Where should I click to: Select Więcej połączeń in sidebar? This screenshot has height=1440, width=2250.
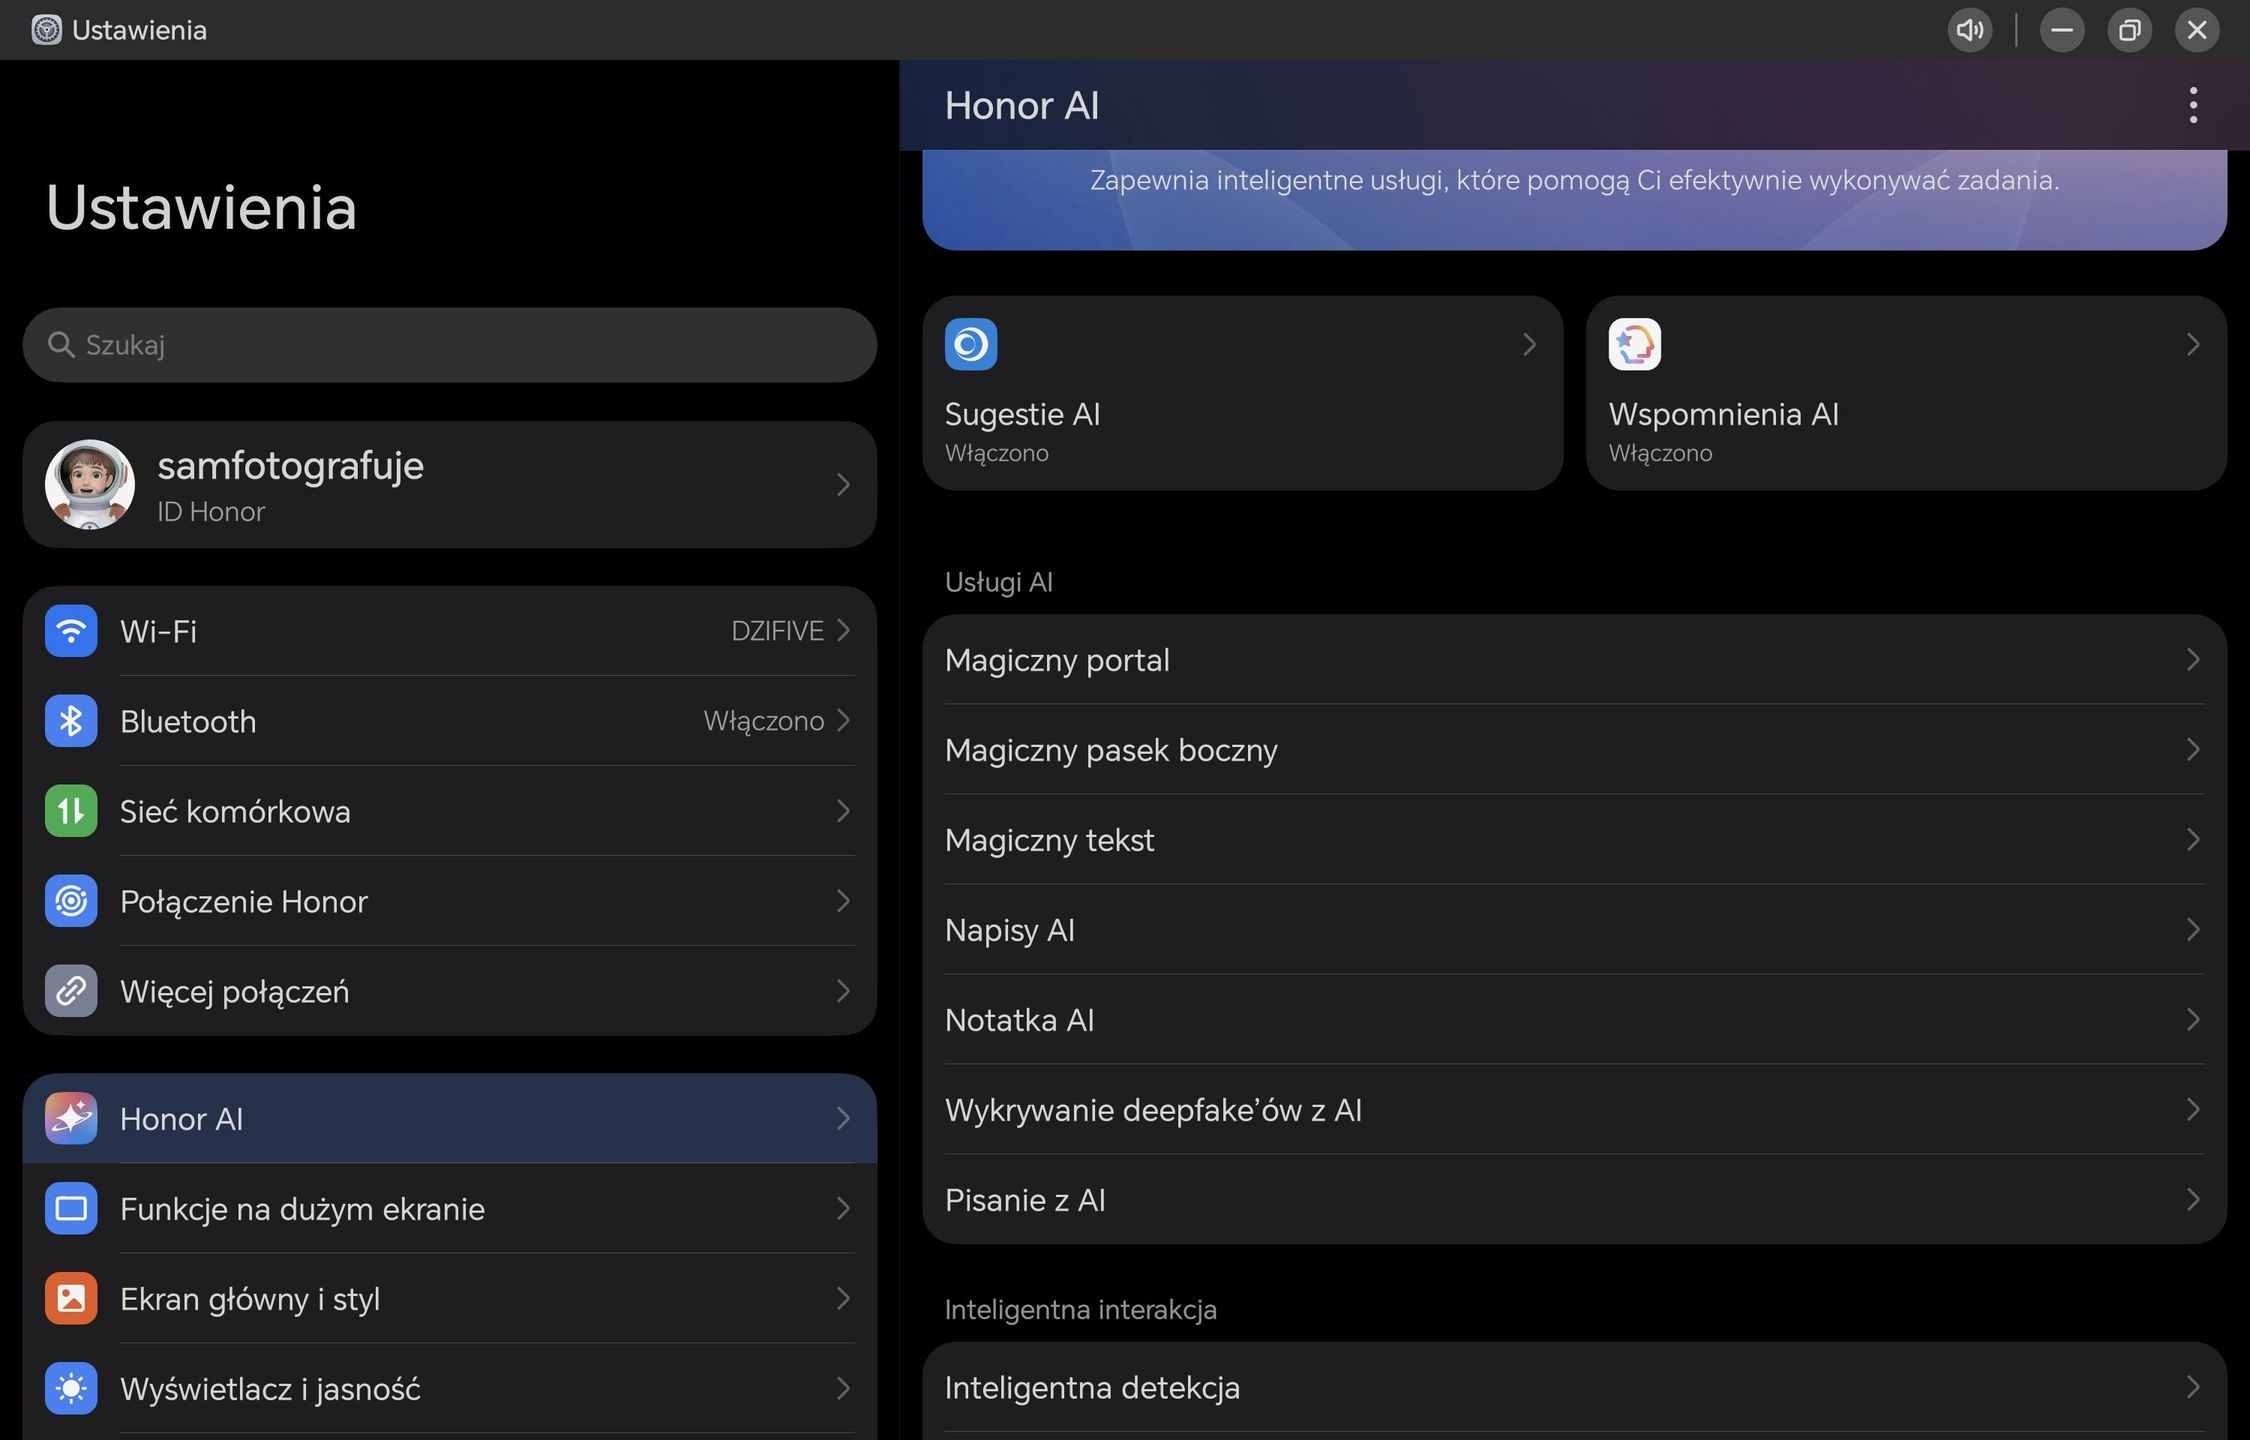click(x=450, y=991)
